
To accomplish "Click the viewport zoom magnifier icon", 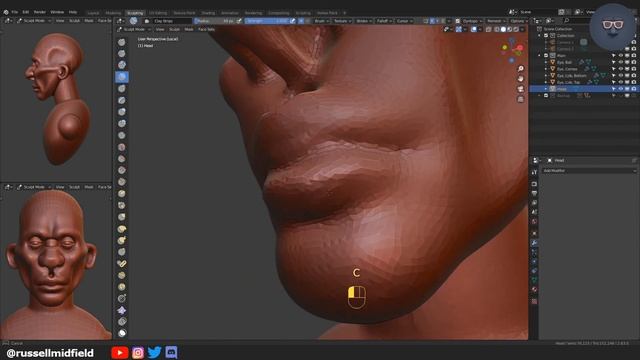I will coord(520,69).
